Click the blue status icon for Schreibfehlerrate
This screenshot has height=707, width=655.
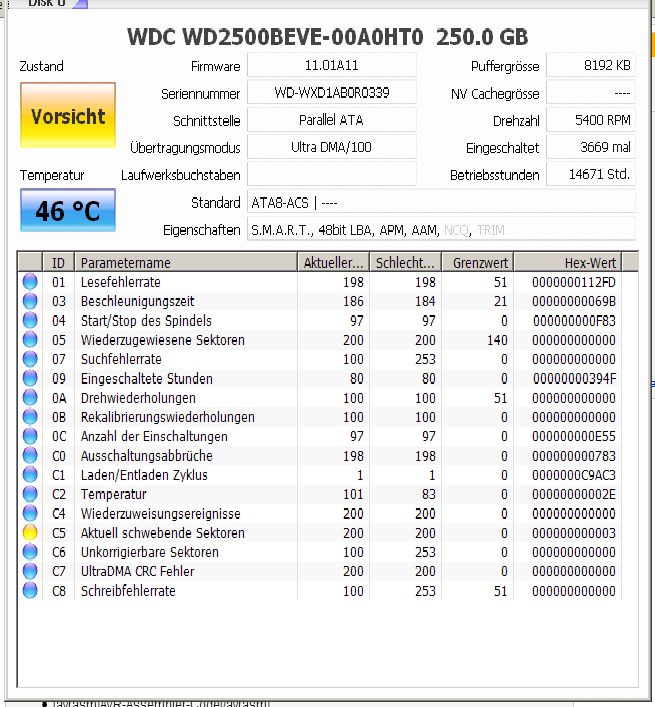[30, 590]
